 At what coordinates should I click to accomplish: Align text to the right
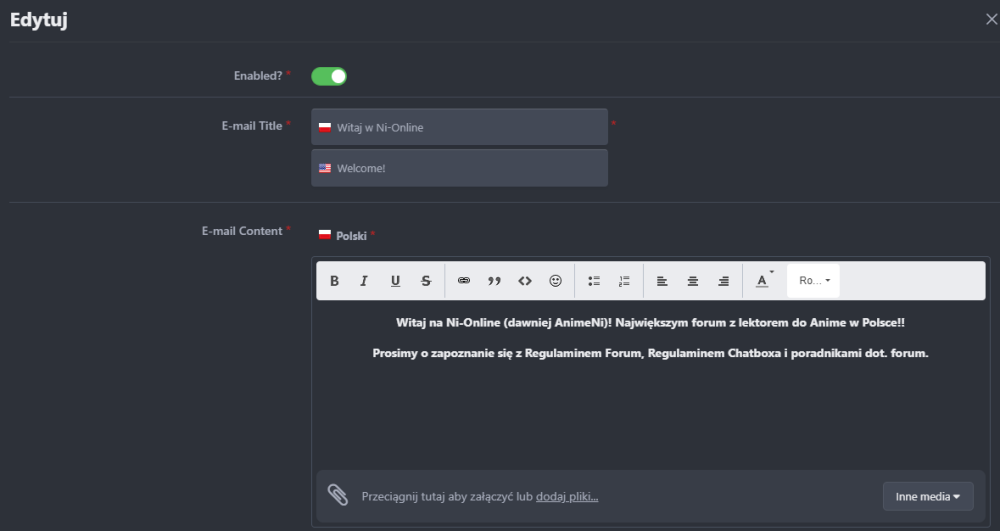tap(723, 281)
